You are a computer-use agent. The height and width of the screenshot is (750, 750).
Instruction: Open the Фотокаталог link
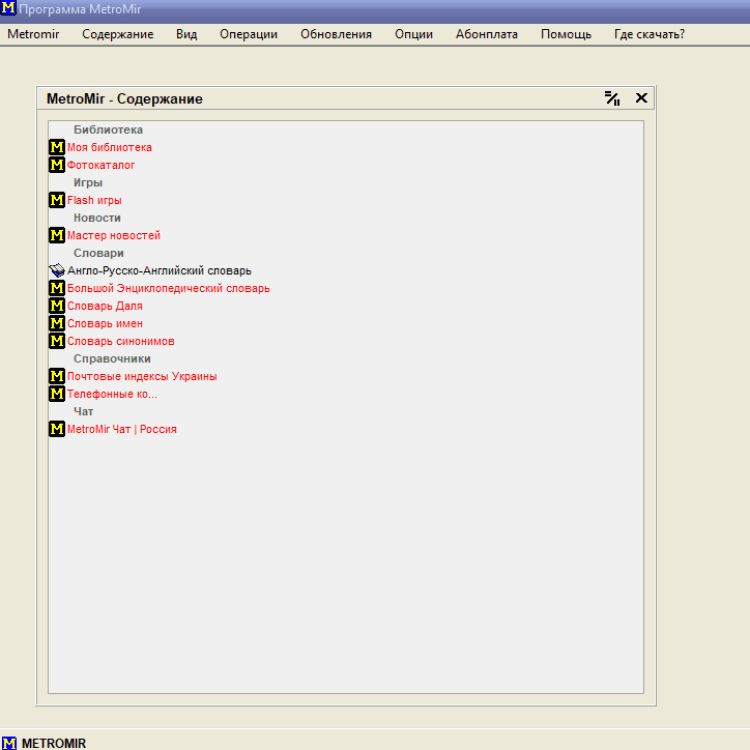[x=101, y=165]
